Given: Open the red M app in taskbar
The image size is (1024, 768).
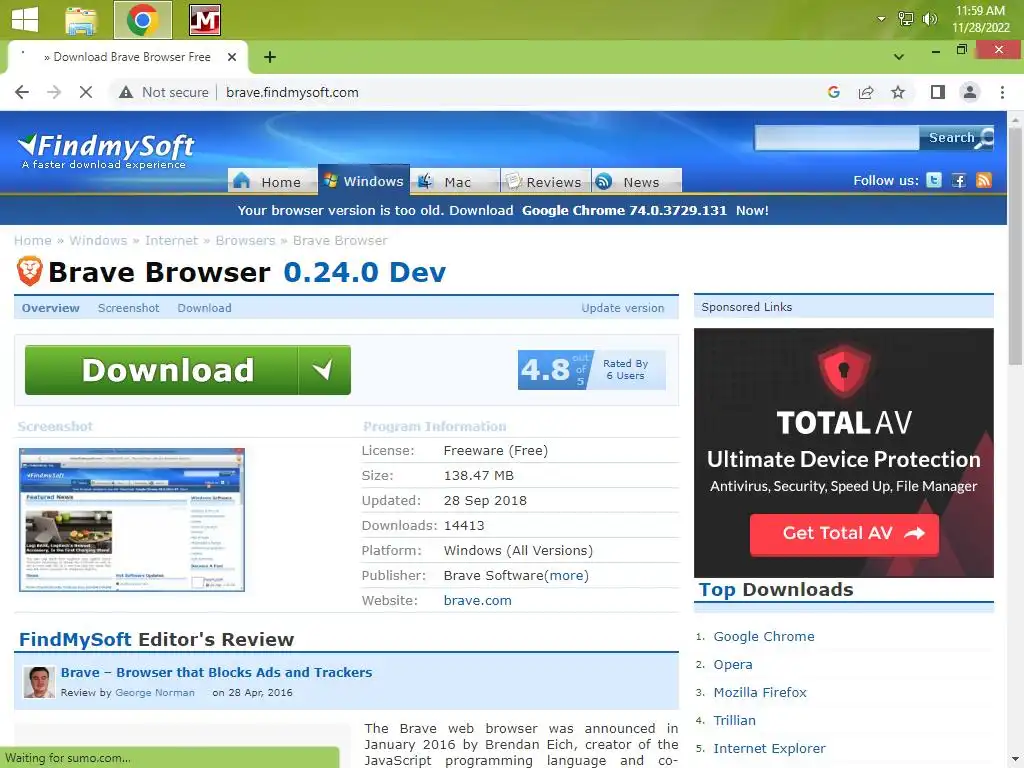Looking at the screenshot, I should pos(204,20).
